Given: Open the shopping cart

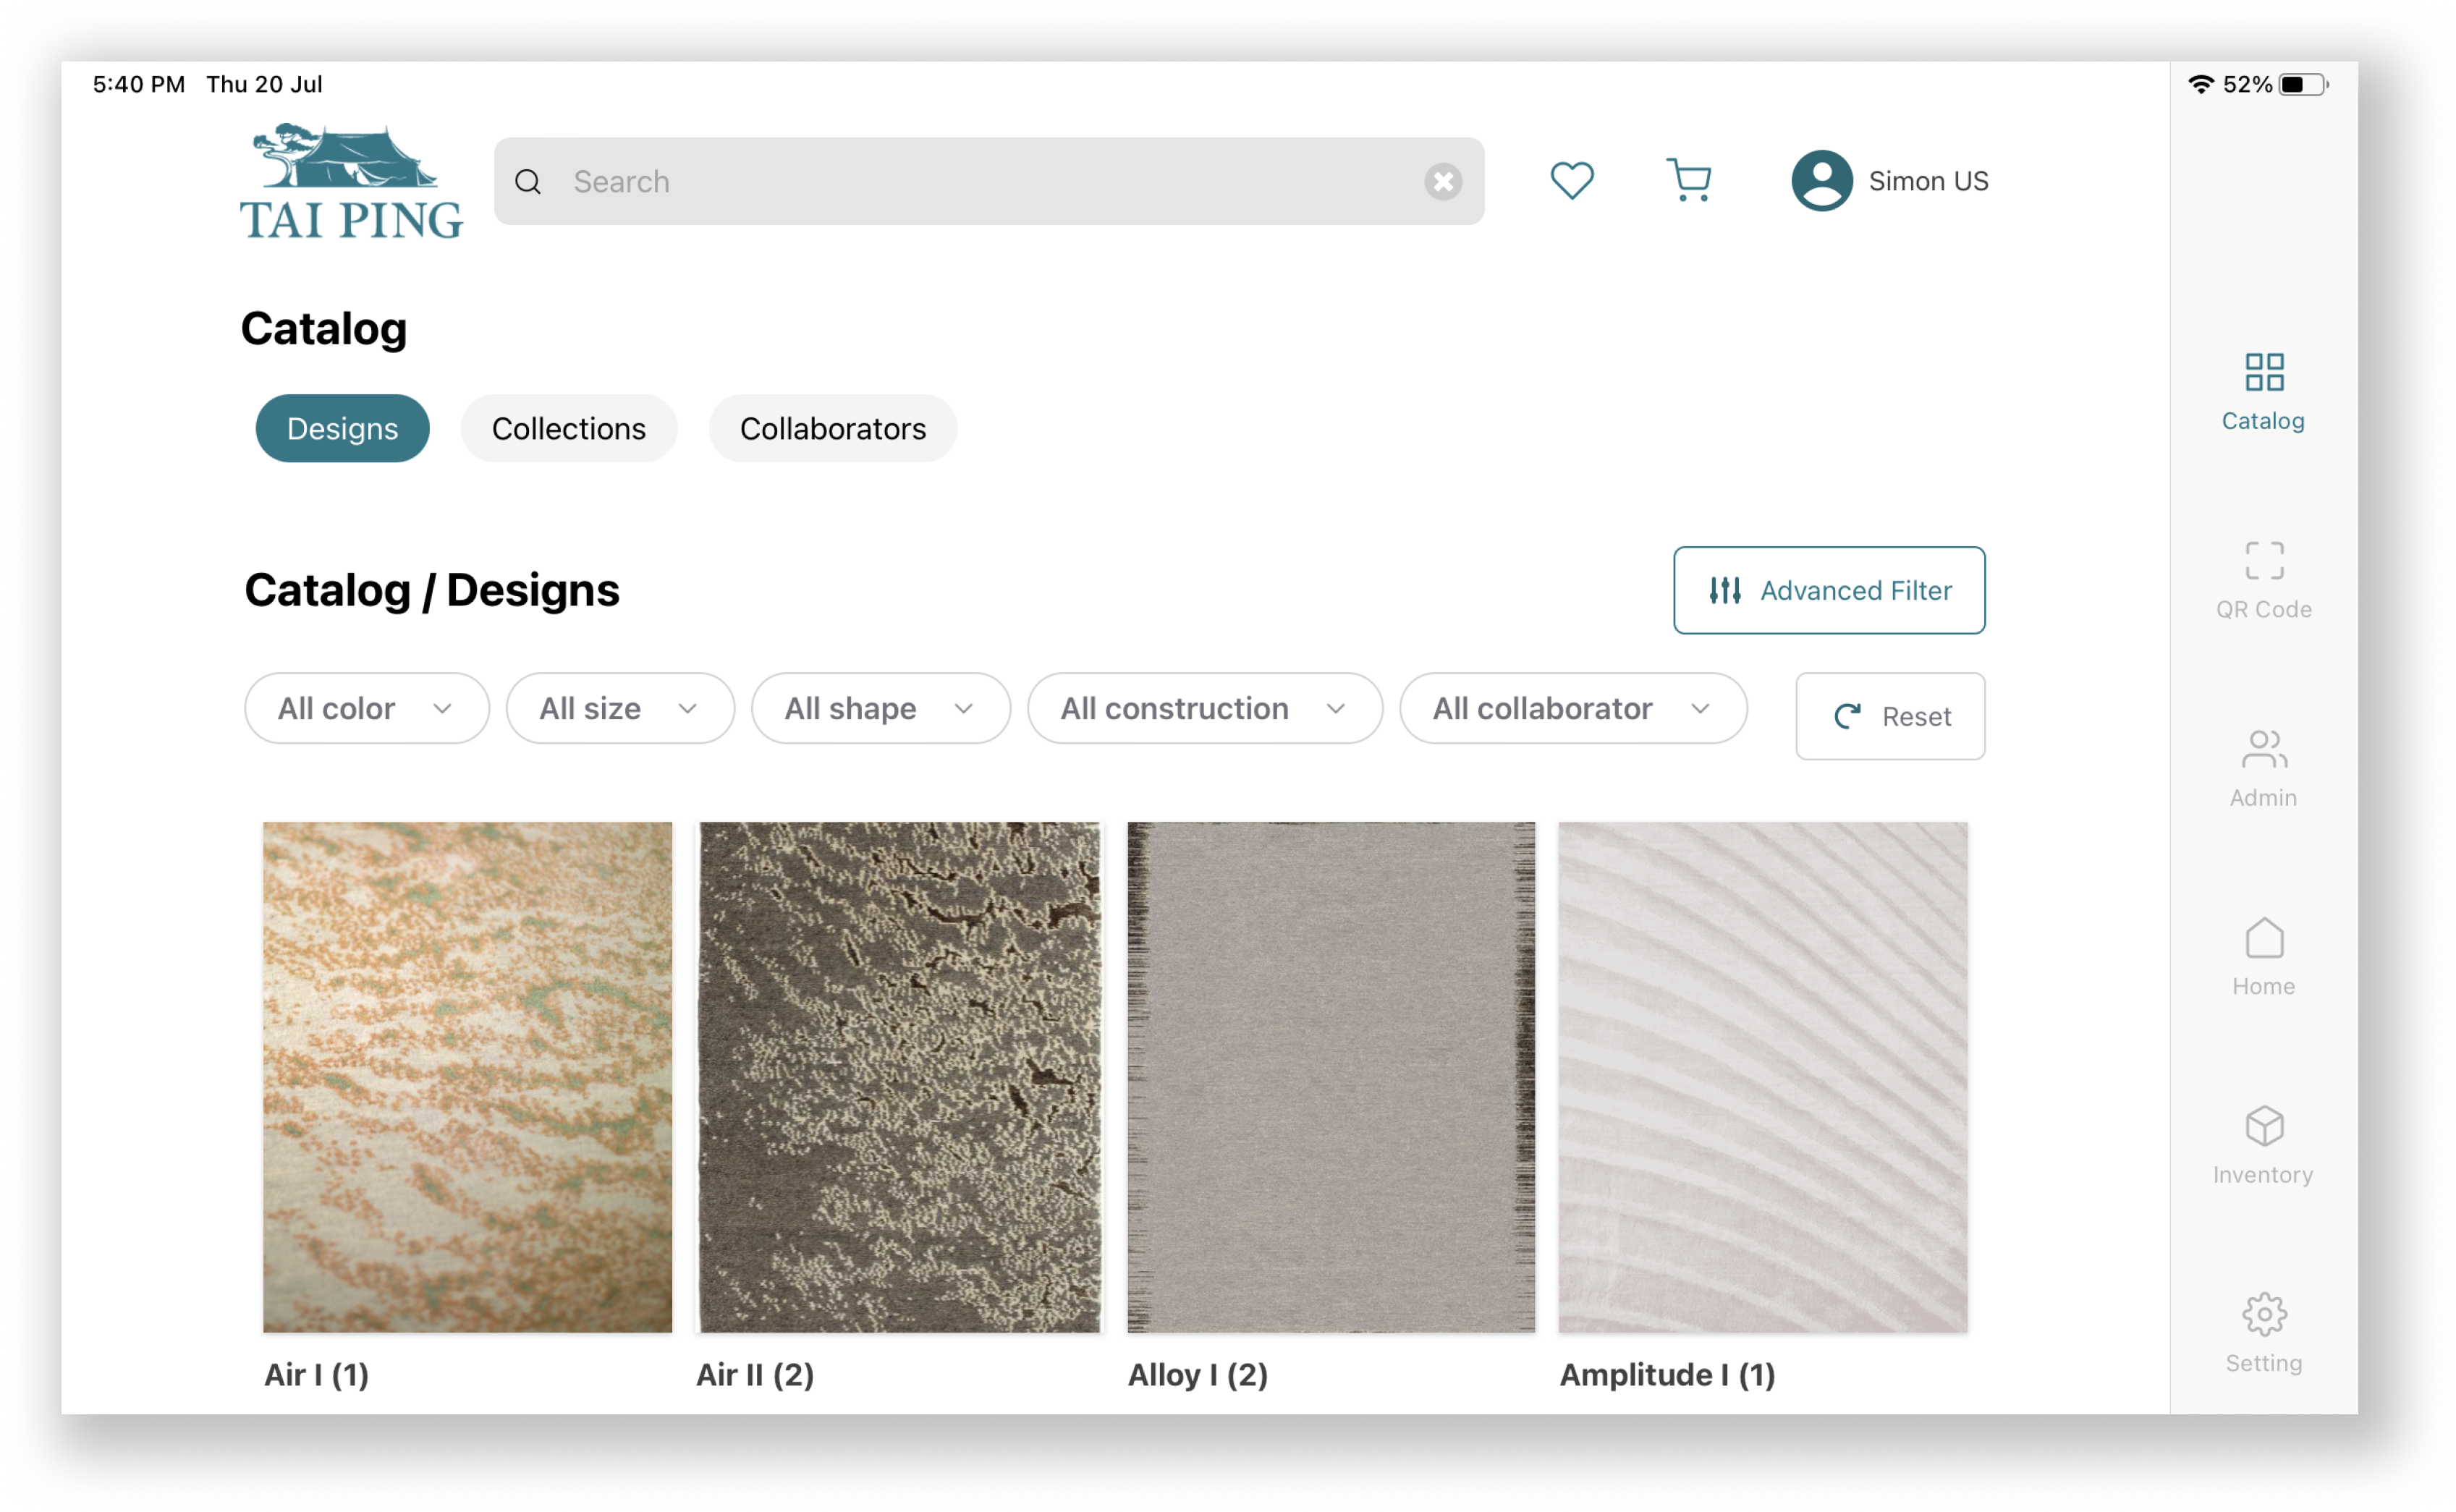Looking at the screenshot, I should point(1689,181).
